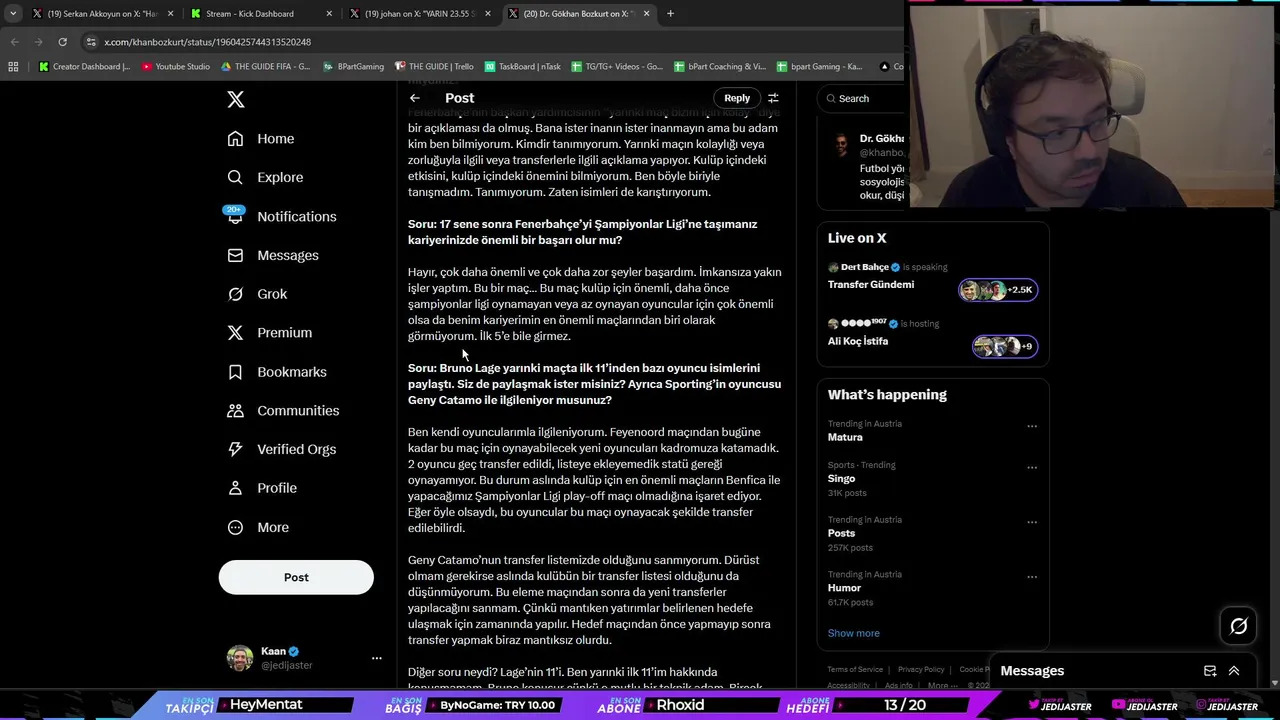Click listener avatars badge +9
This screenshot has width=1280, height=720.
click(x=1005, y=346)
